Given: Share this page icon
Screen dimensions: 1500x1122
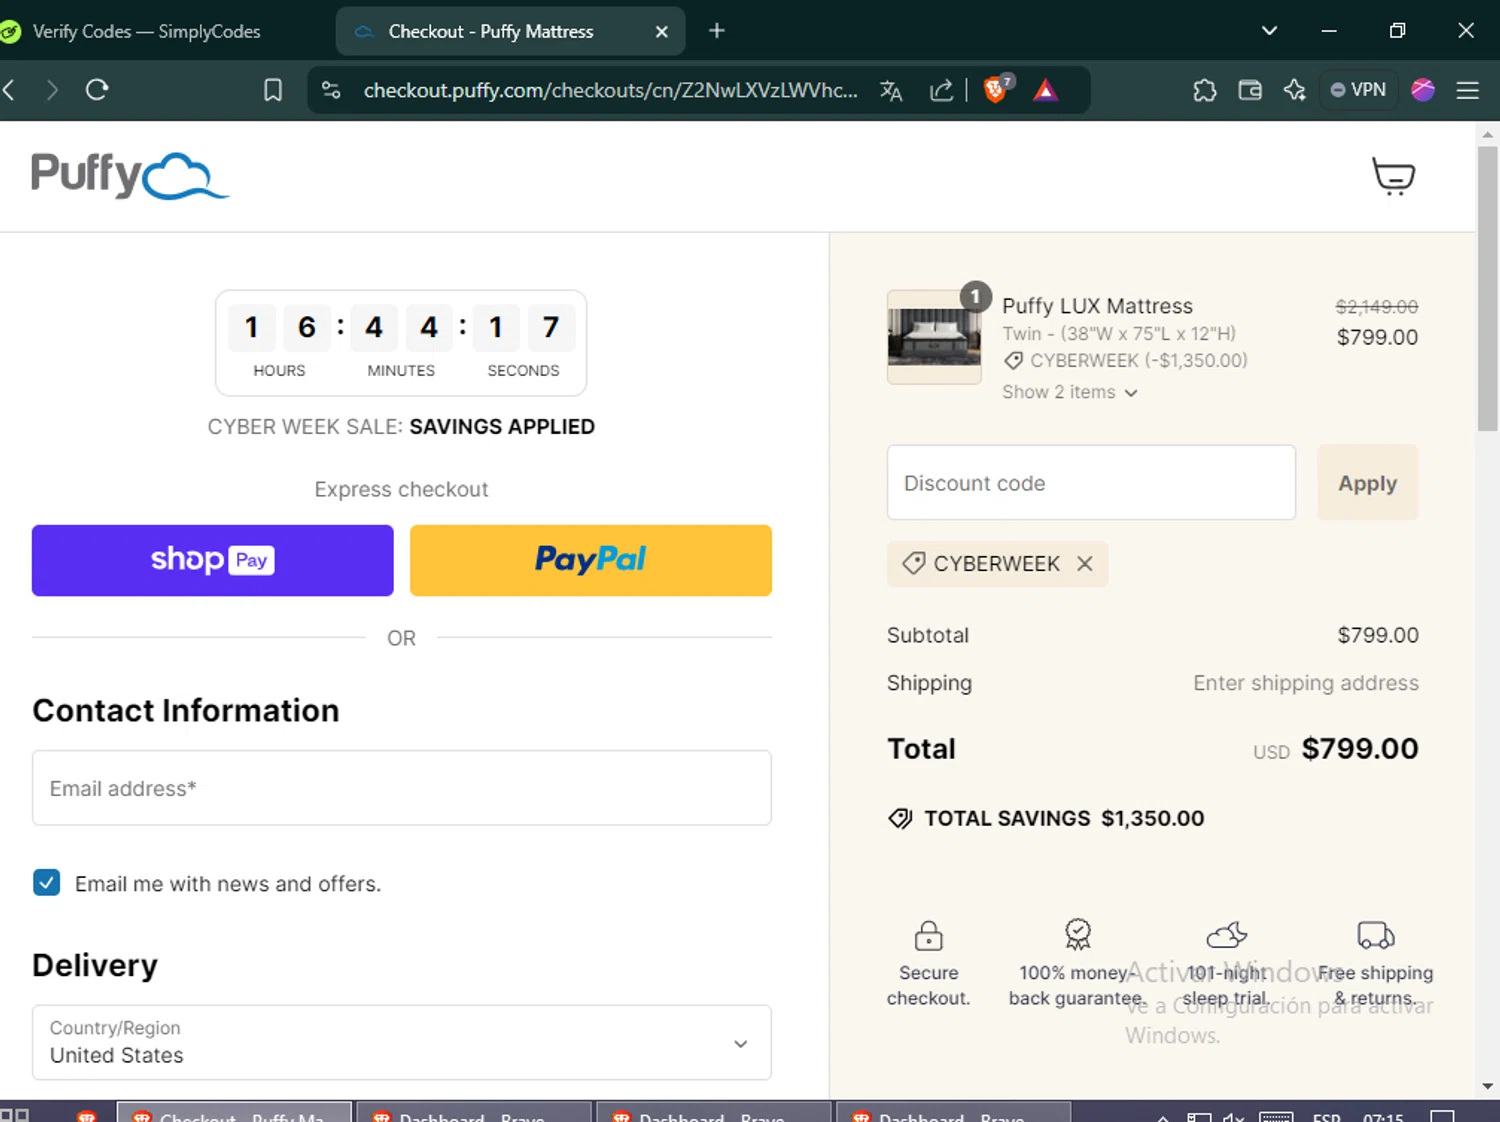Looking at the screenshot, I should point(941,91).
